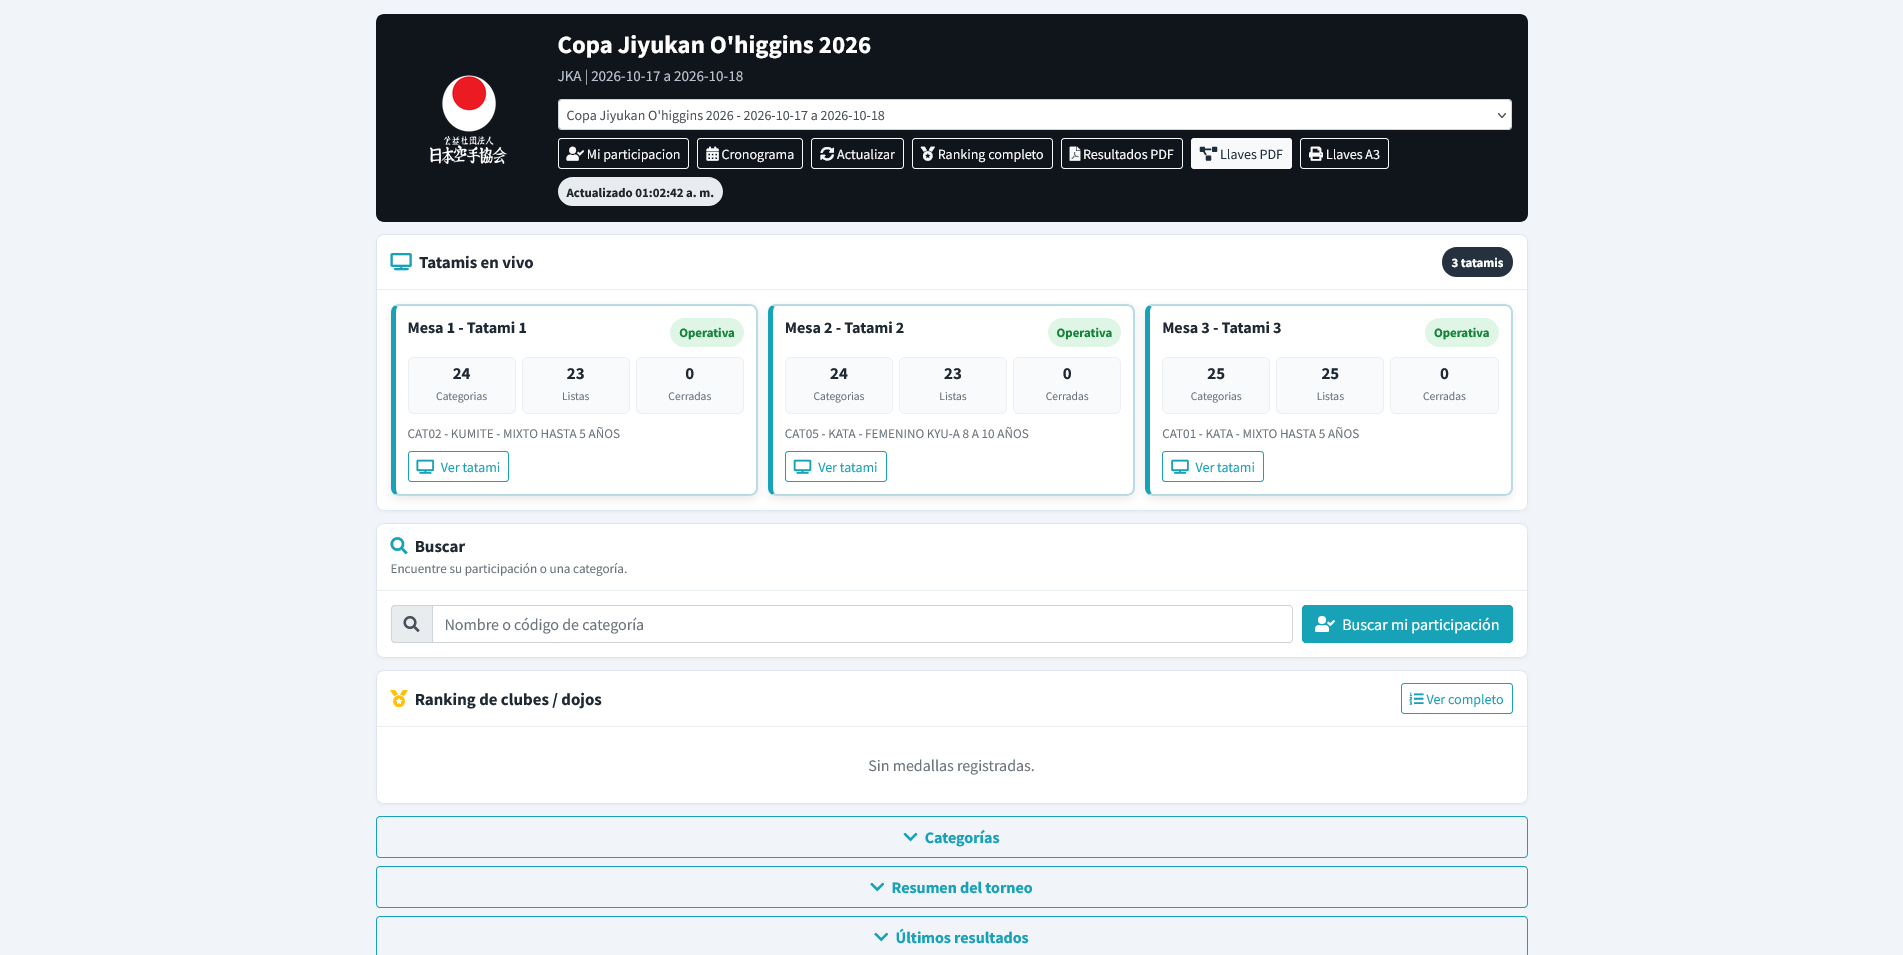The width and height of the screenshot is (1903, 955).
Task: Click CAT01 - KATA - MIXTO HASTA 5 AÑOS
Action: (x=1260, y=434)
